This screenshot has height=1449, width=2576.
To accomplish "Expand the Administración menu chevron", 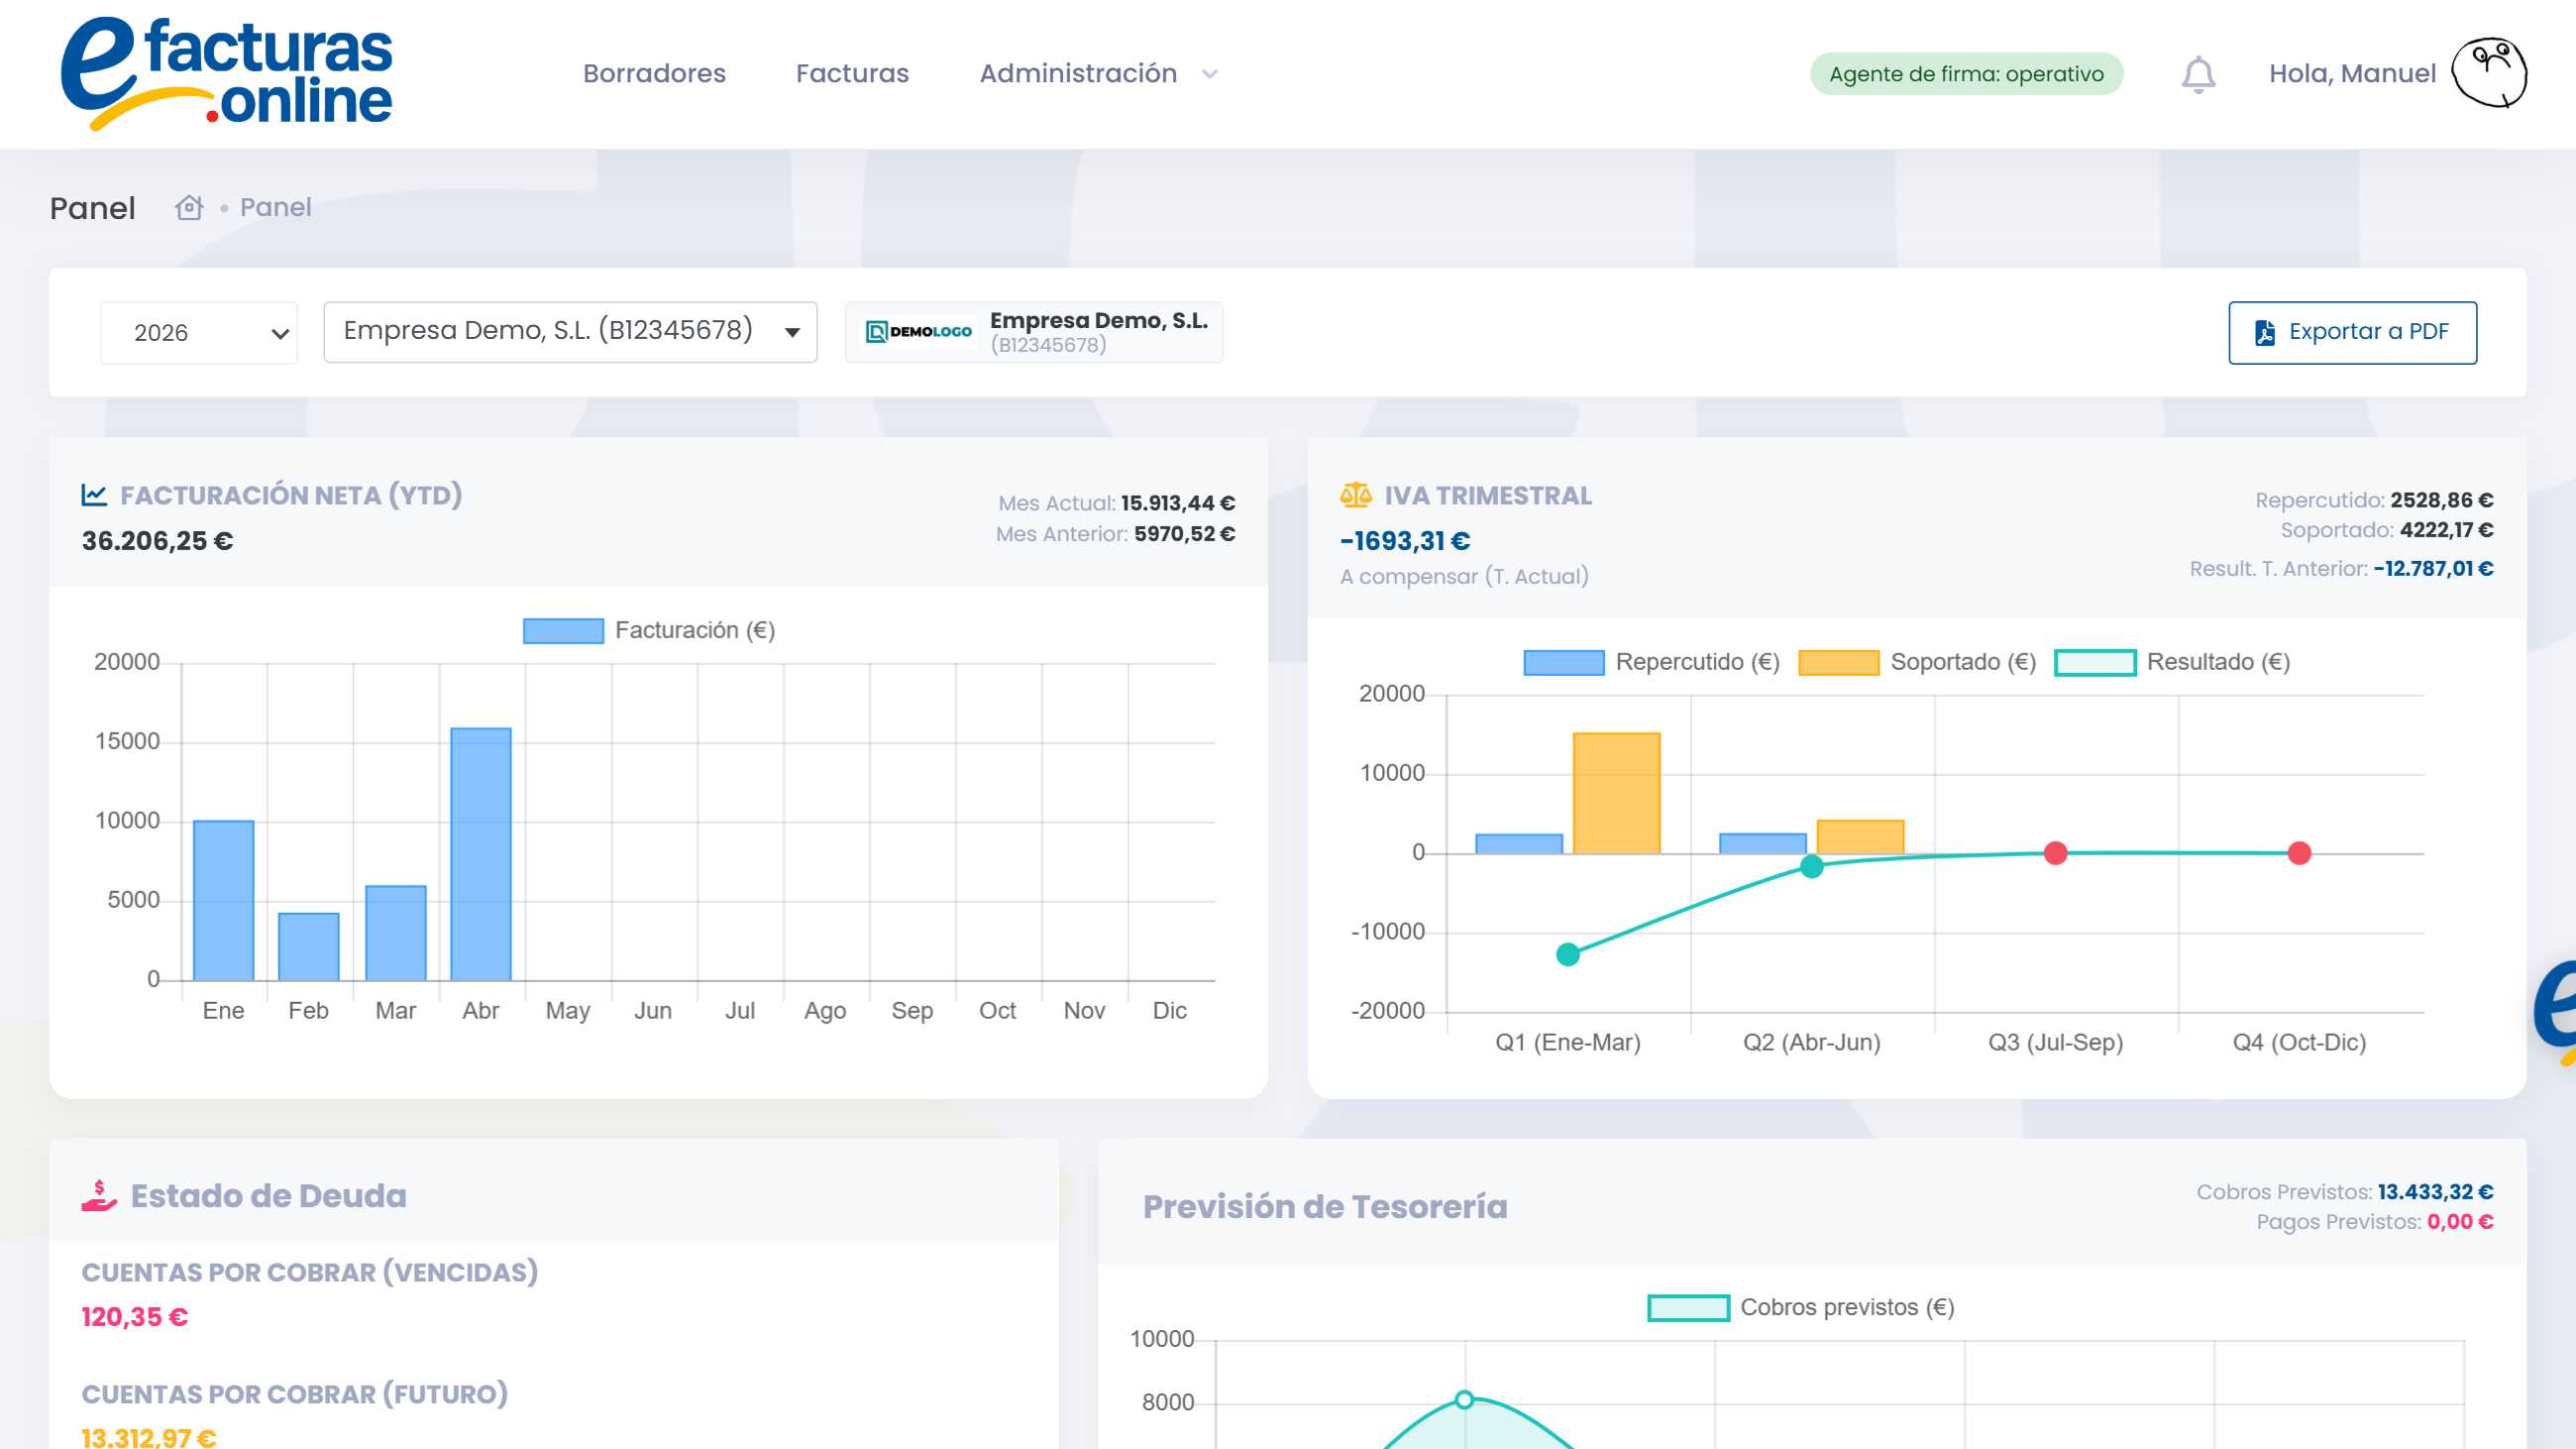I will click(1210, 74).
